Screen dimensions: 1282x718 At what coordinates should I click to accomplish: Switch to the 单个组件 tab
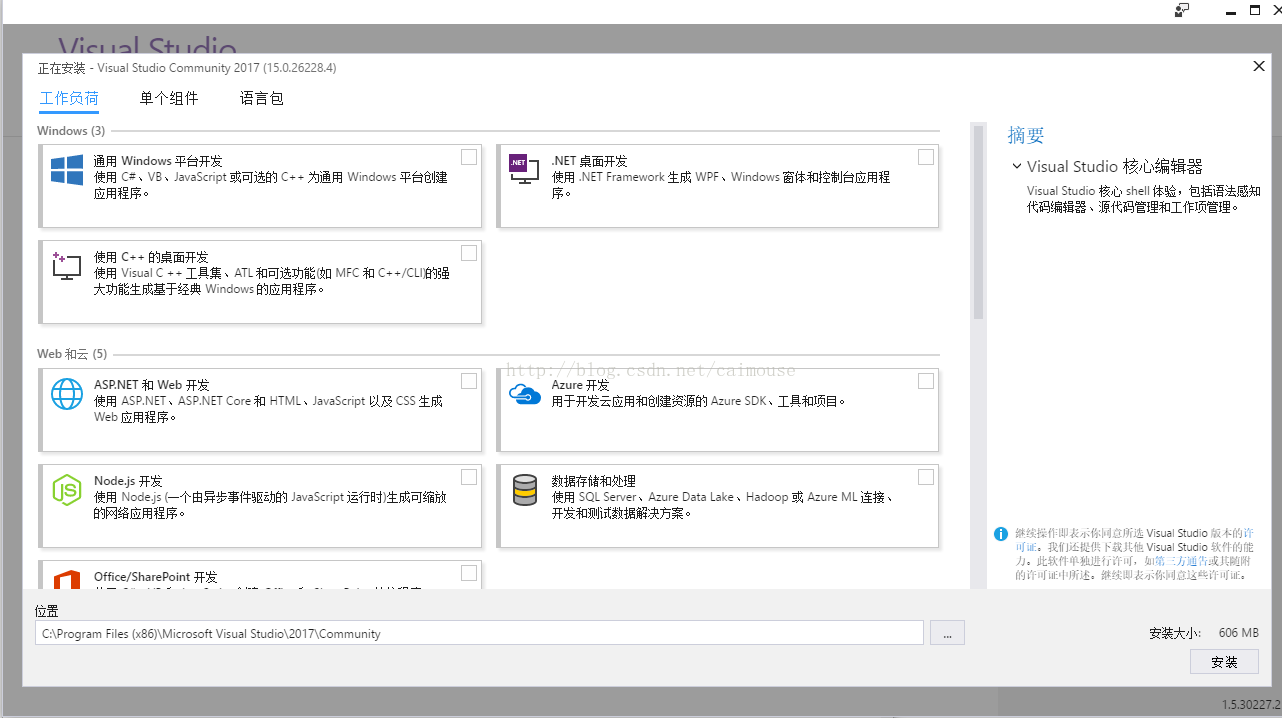tap(169, 98)
